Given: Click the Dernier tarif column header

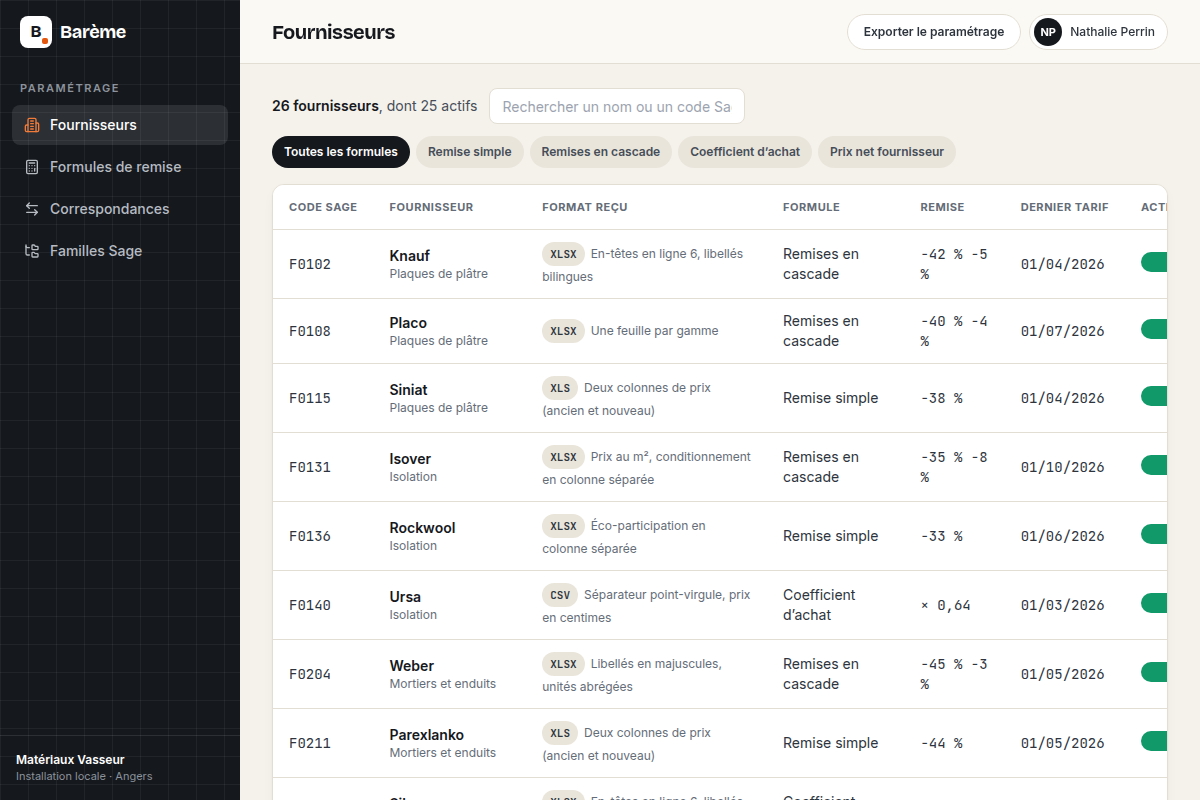Looking at the screenshot, I should click(x=1064, y=207).
